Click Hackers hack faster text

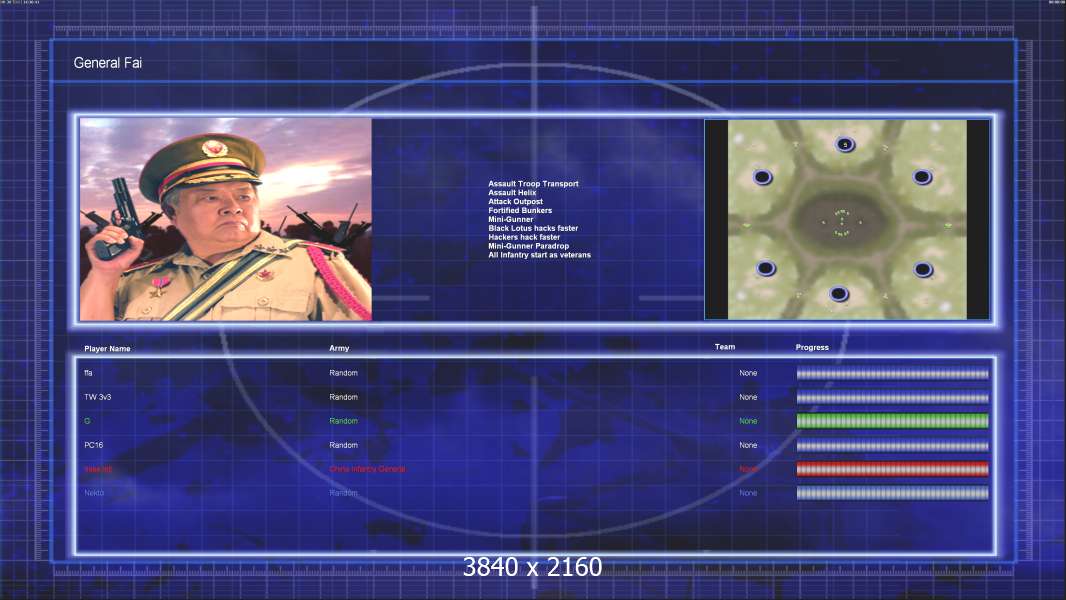coord(524,237)
